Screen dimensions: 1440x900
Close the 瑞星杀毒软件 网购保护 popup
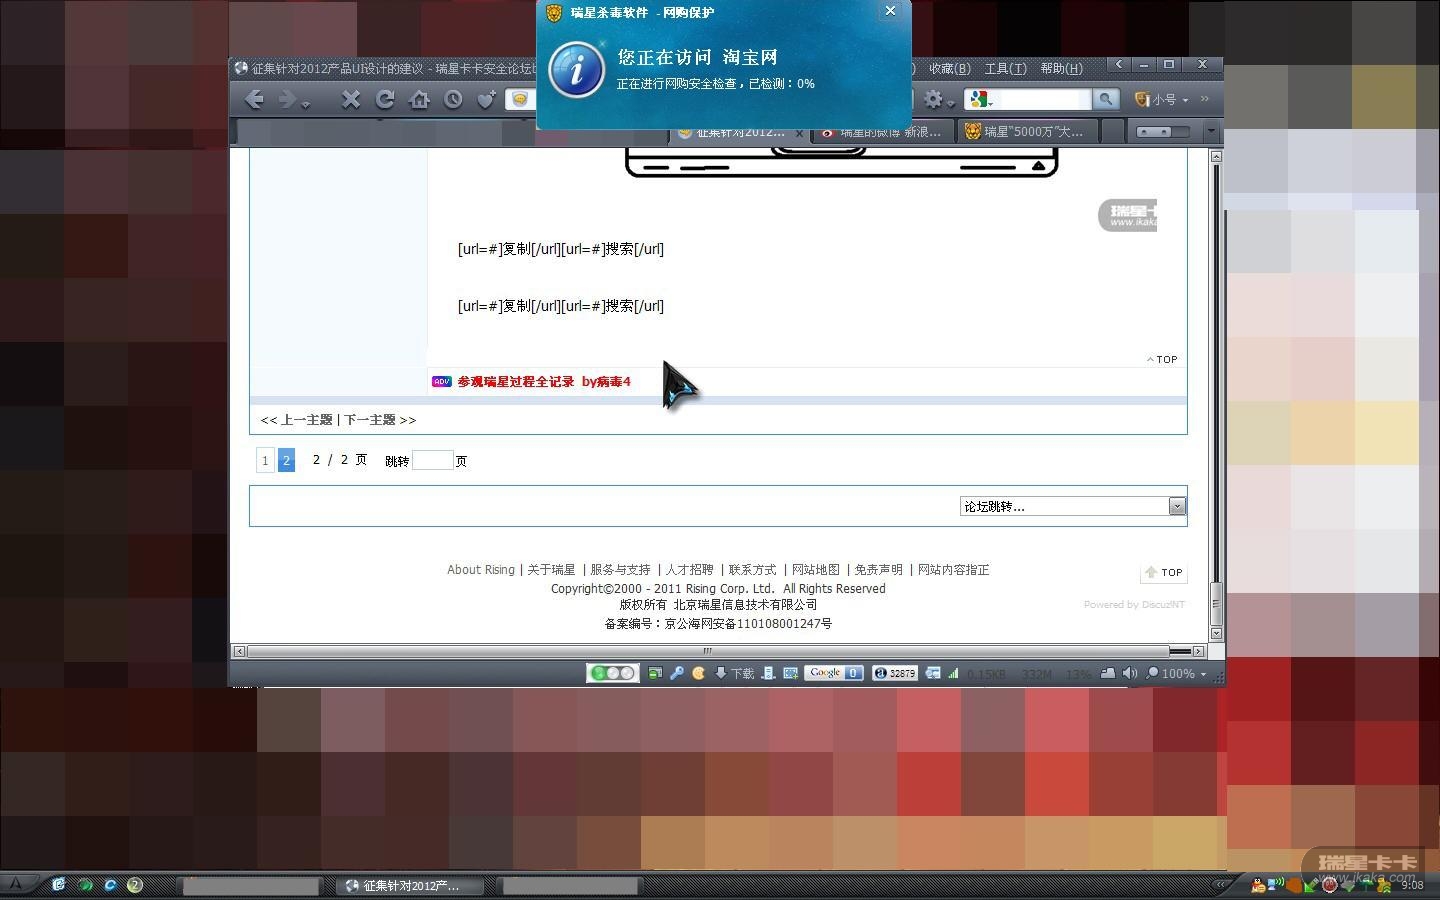(890, 11)
